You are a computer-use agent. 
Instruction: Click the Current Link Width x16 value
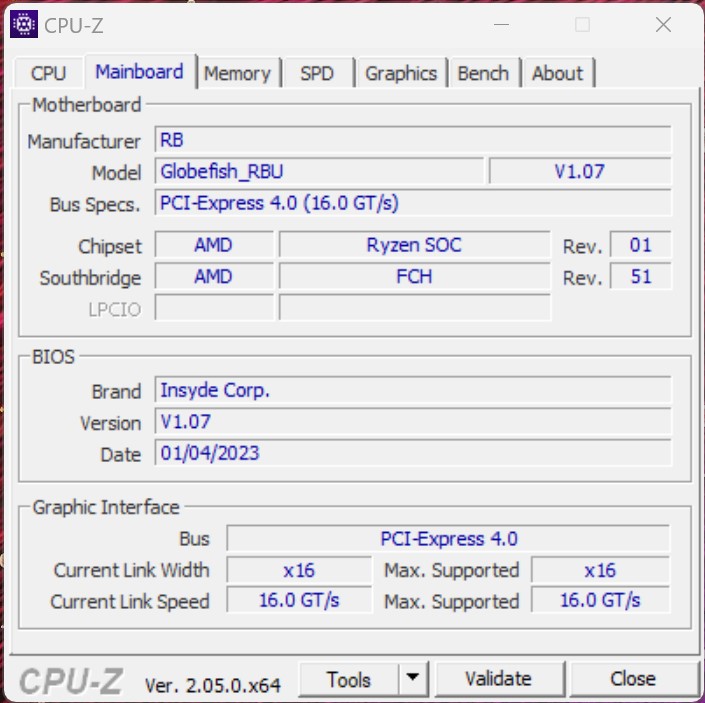click(x=299, y=570)
